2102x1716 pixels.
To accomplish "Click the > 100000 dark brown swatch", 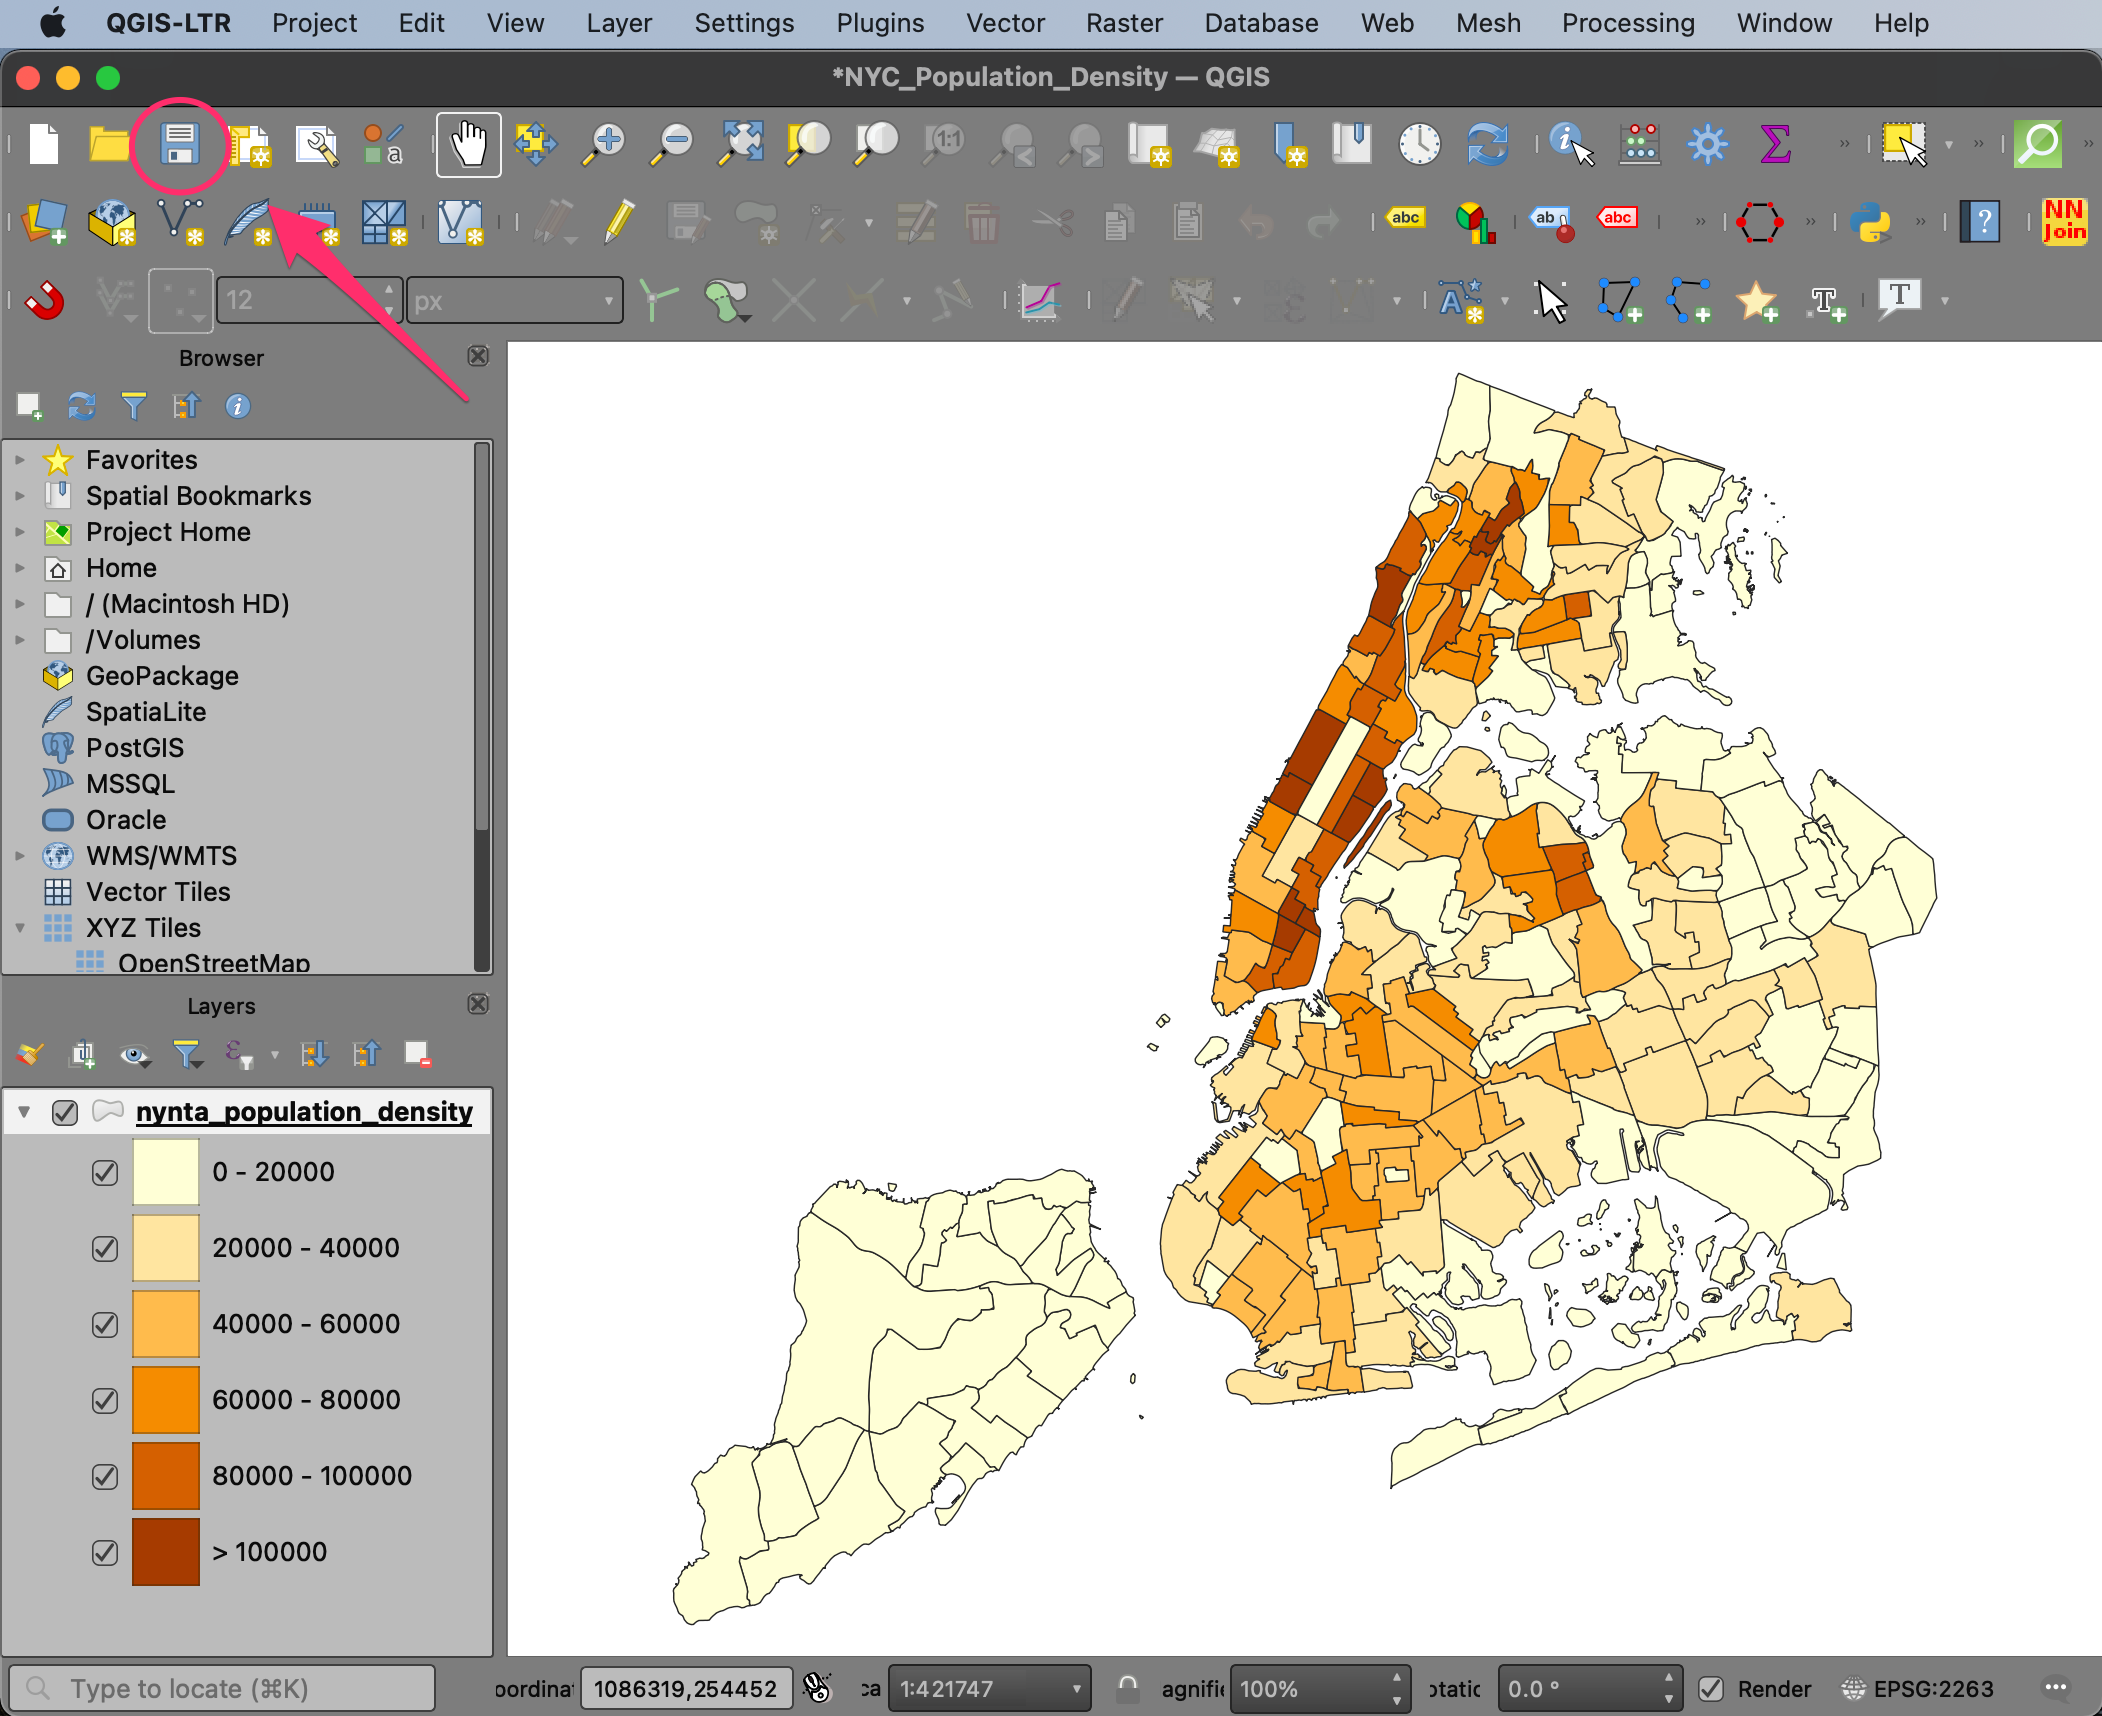I will [166, 1552].
